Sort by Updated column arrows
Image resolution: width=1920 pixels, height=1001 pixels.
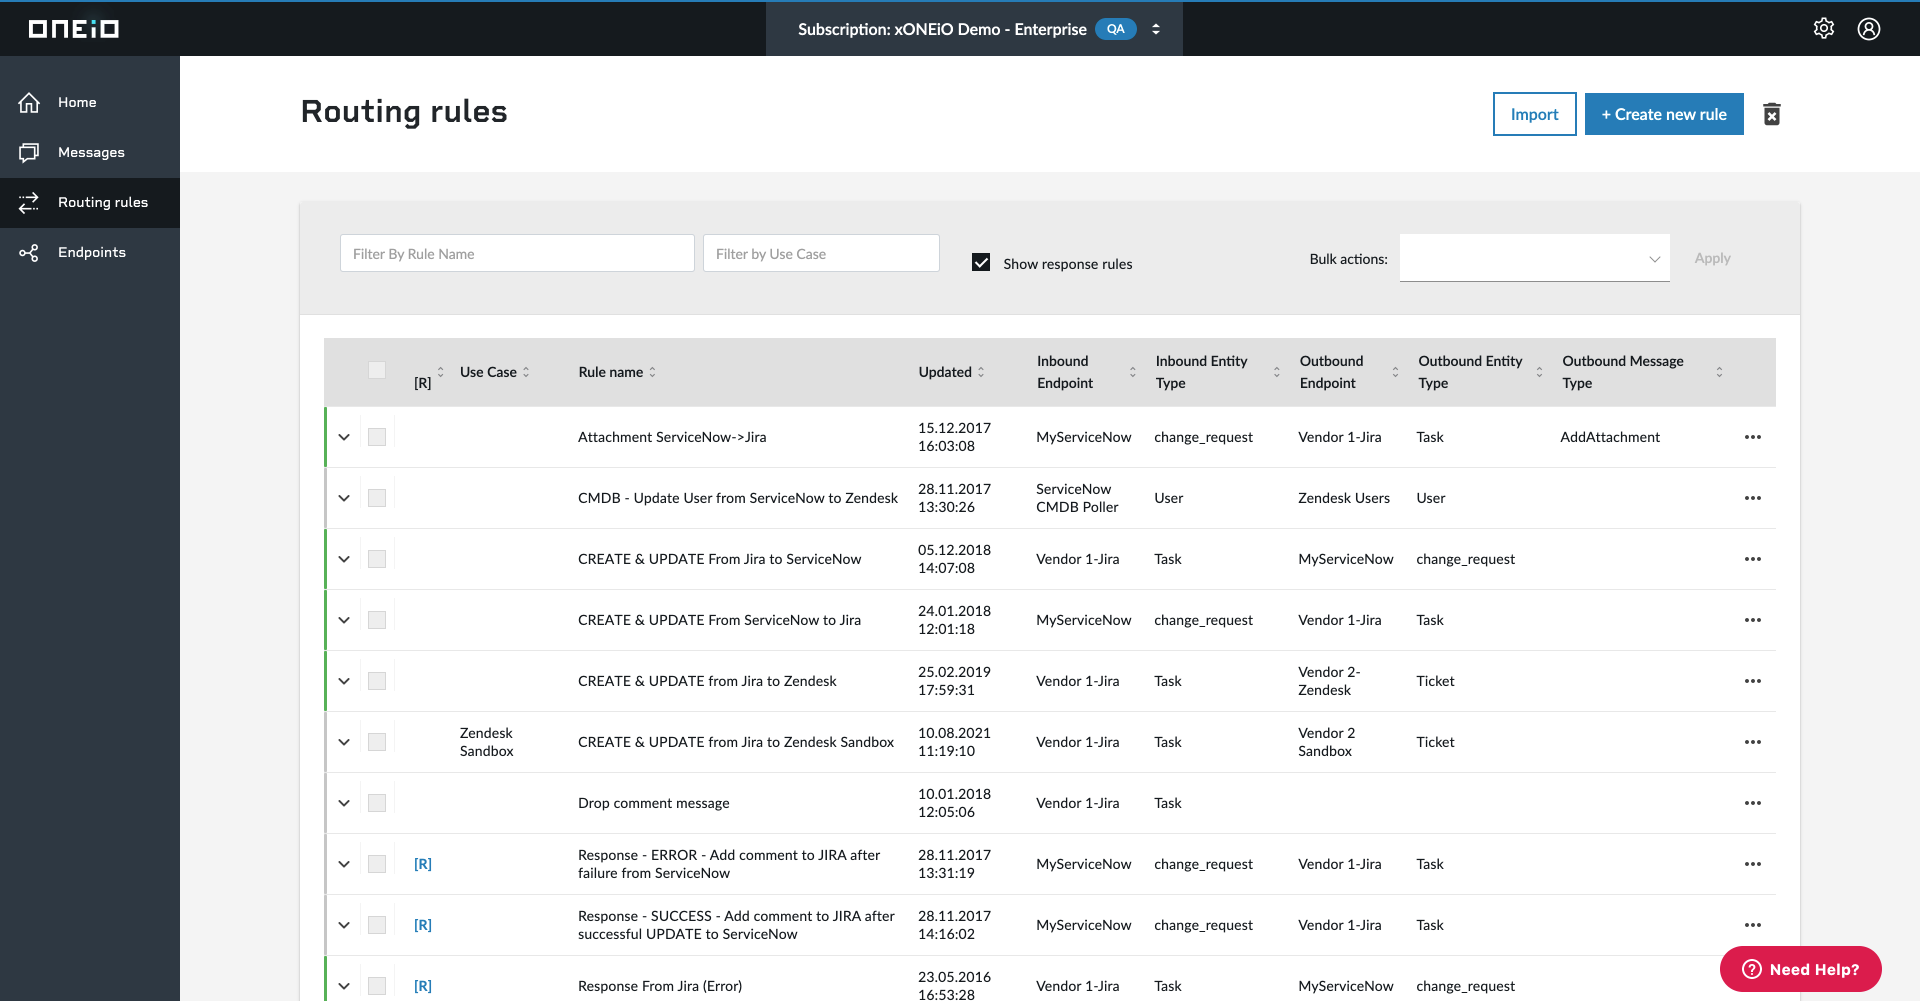pos(981,372)
